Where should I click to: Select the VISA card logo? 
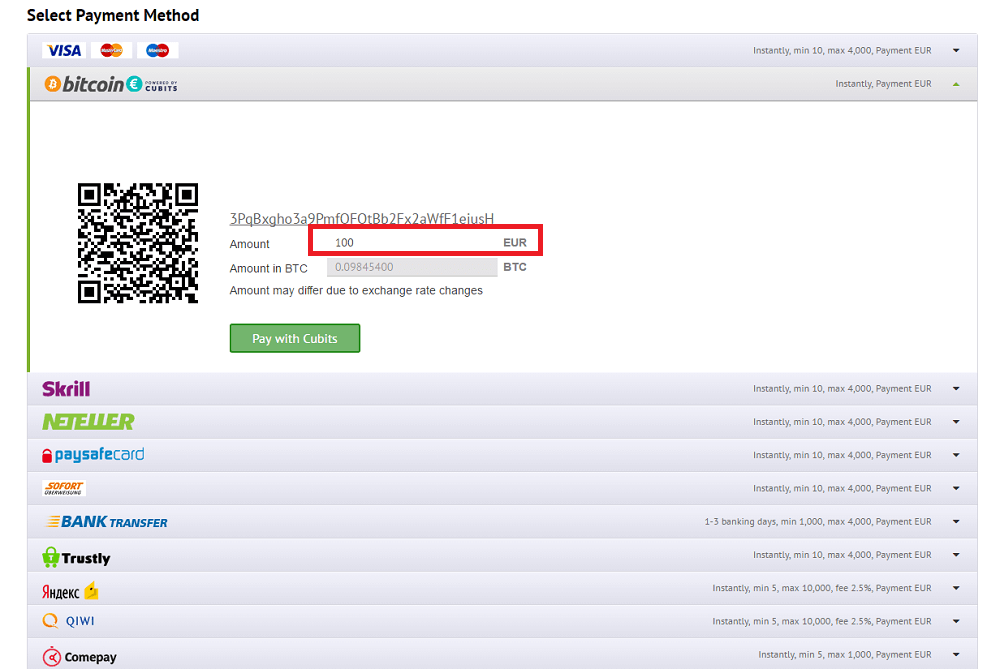(64, 50)
